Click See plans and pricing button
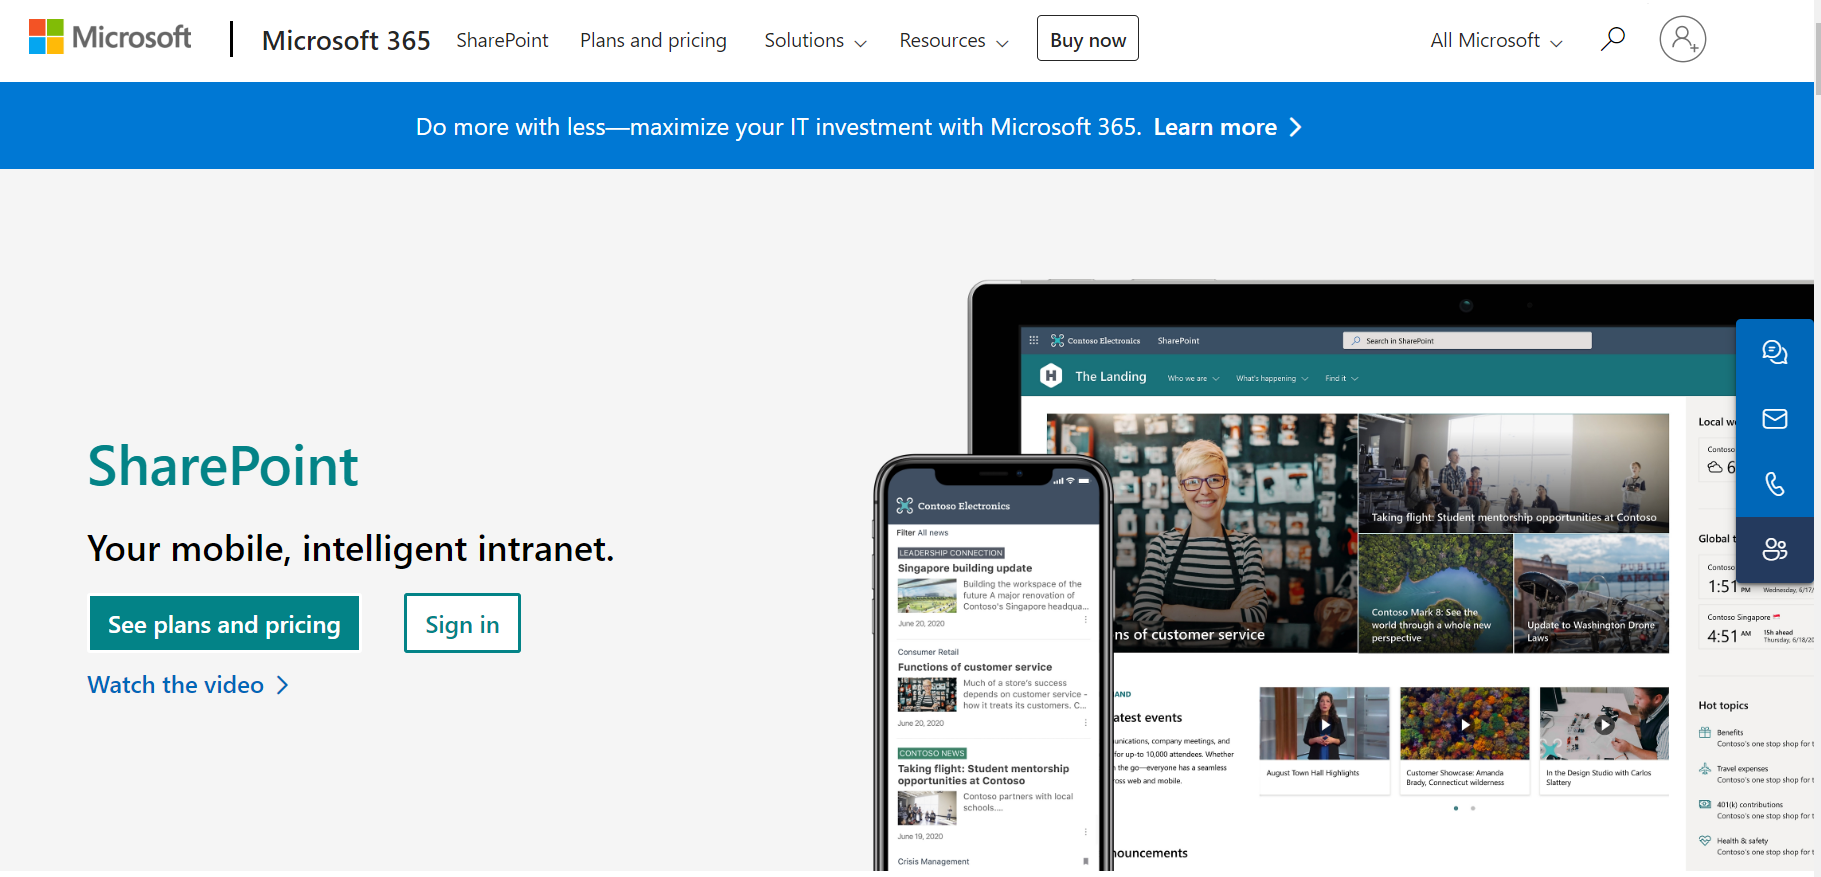This screenshot has width=1821, height=877. [224, 623]
